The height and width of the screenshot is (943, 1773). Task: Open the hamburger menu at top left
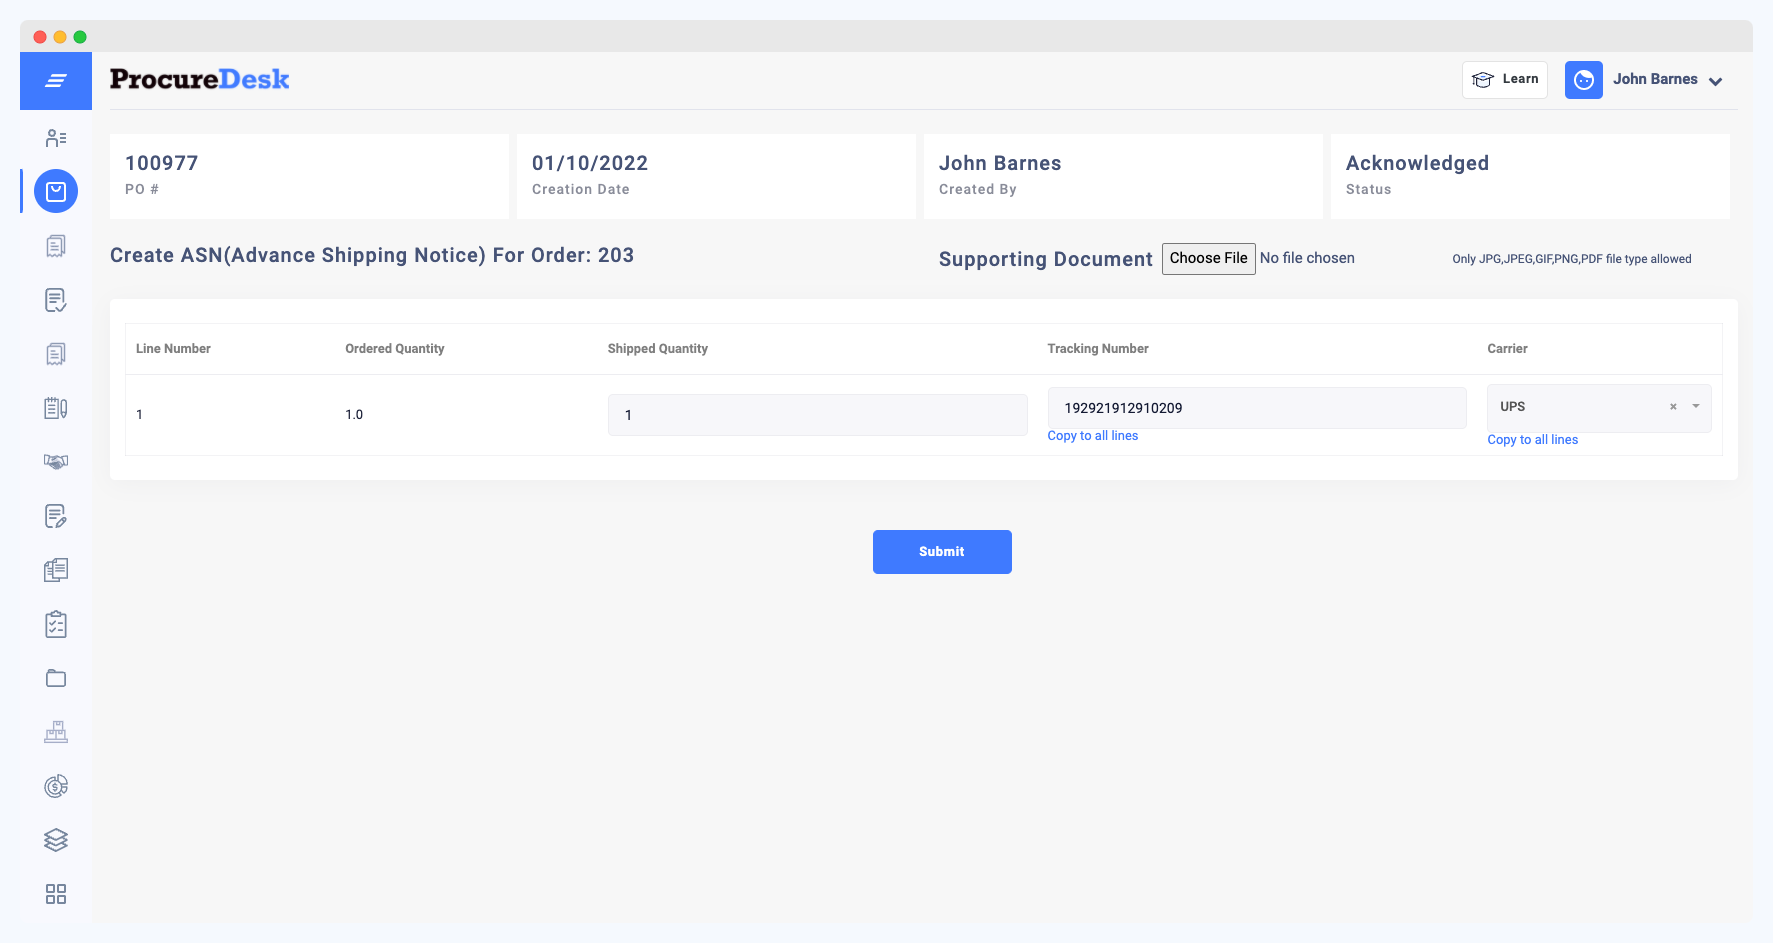(55, 80)
